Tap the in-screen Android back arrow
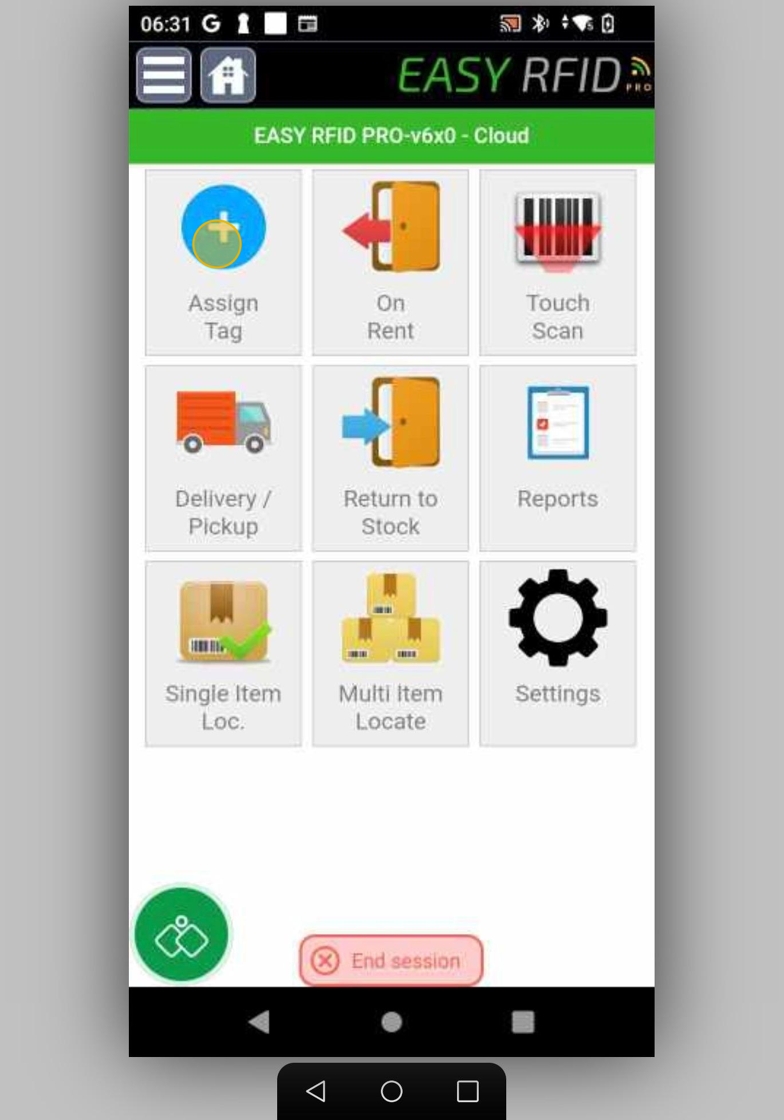 259,1021
